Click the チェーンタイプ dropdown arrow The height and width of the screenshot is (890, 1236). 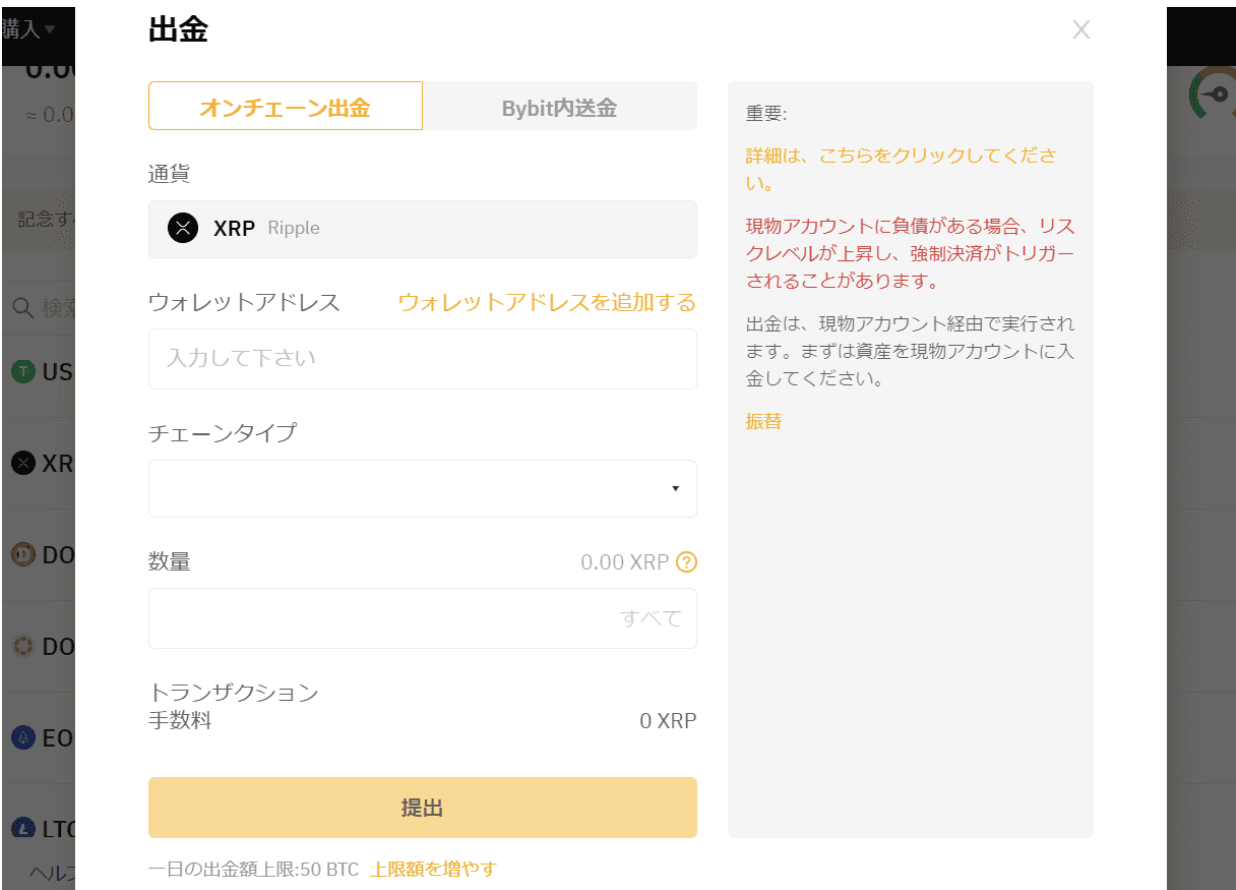pos(675,489)
